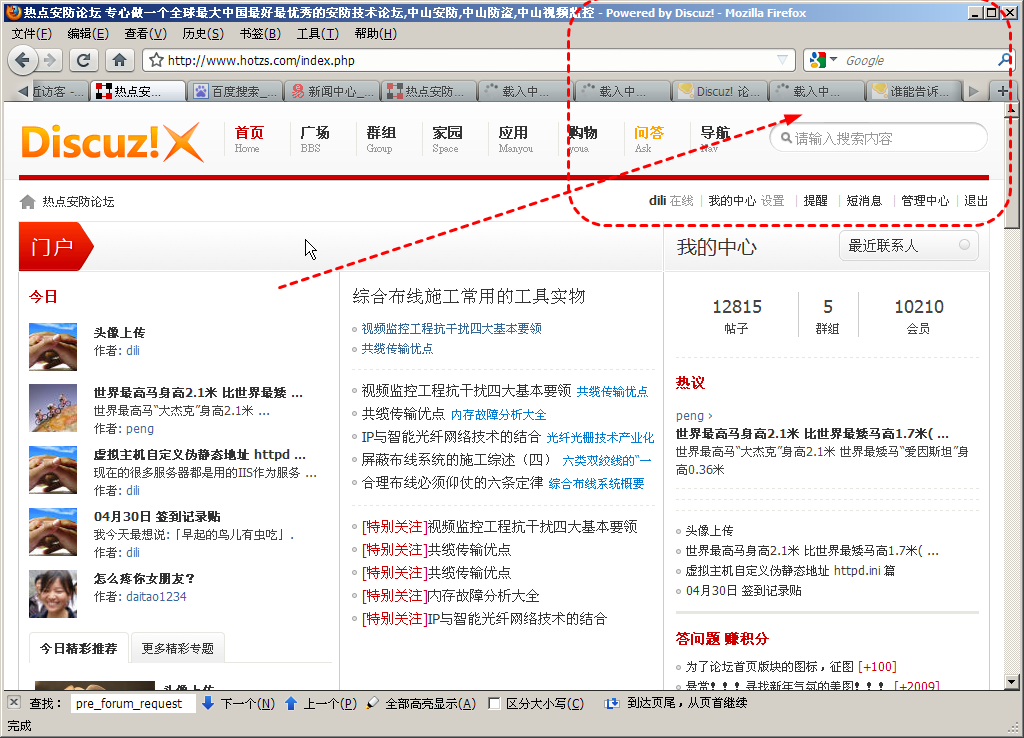1024x738 pixels.
Task: Click the house icon beside 热点安防论坛
Action: click(27, 202)
